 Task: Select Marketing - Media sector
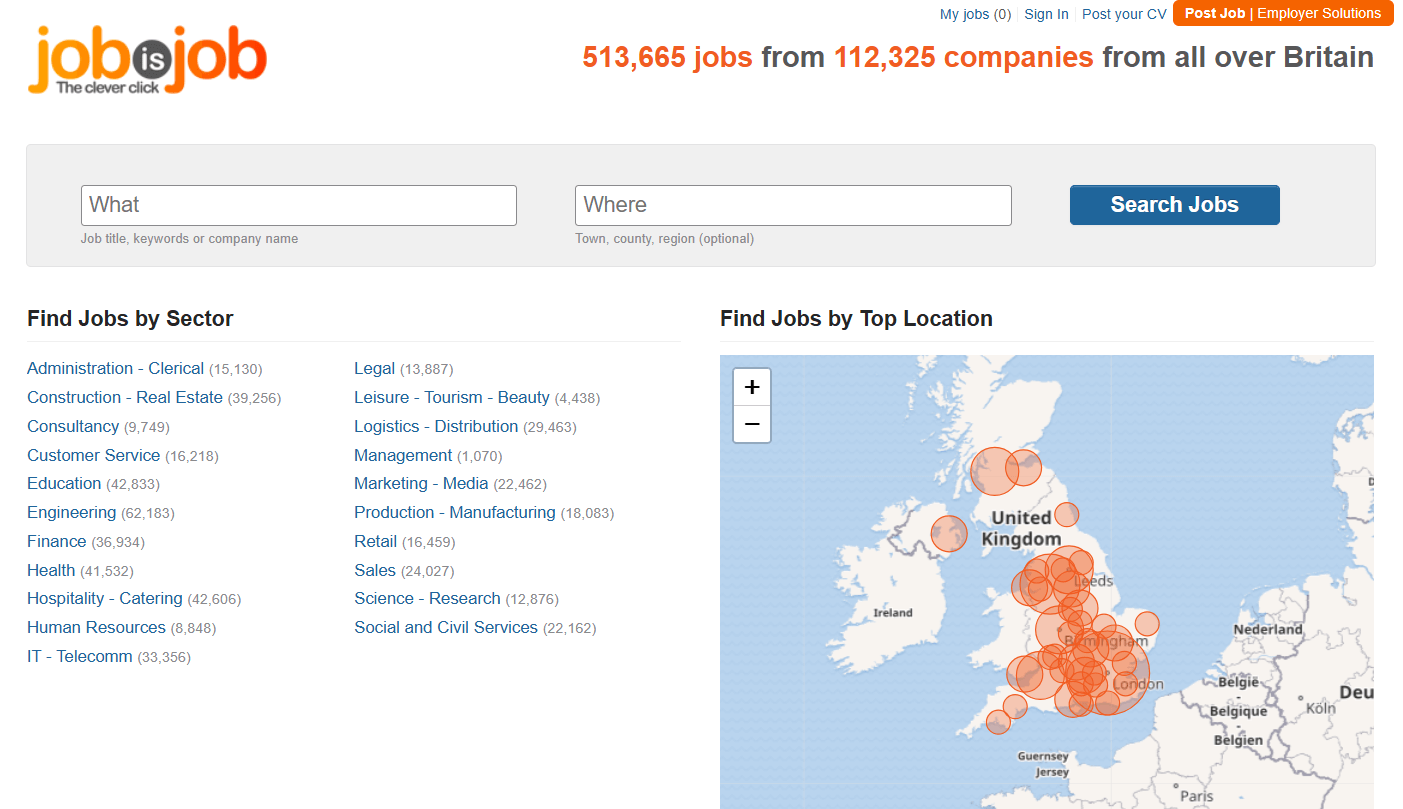pos(421,483)
